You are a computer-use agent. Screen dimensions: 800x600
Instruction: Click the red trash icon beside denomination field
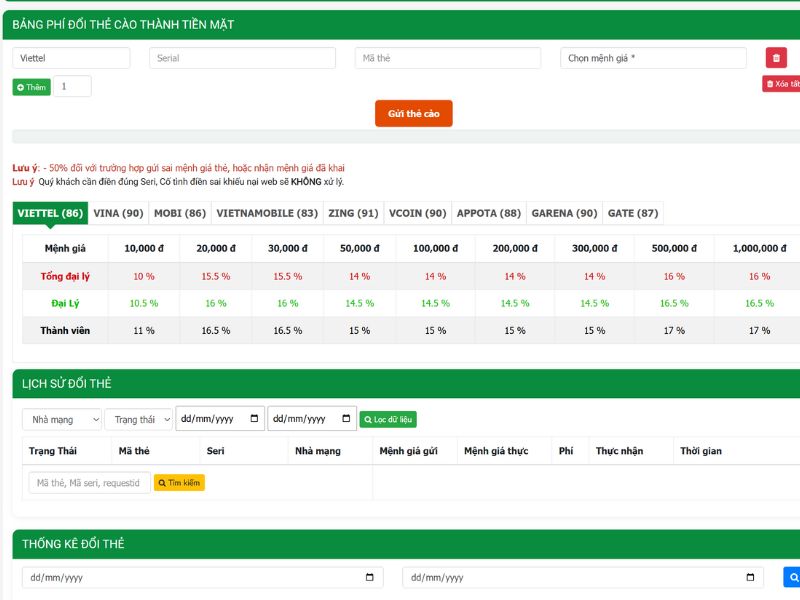click(x=776, y=58)
